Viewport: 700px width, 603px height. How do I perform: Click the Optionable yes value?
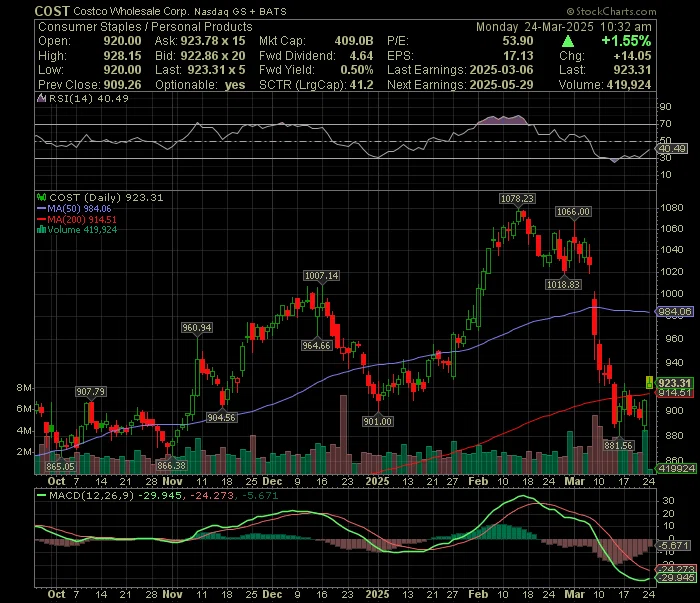point(235,85)
